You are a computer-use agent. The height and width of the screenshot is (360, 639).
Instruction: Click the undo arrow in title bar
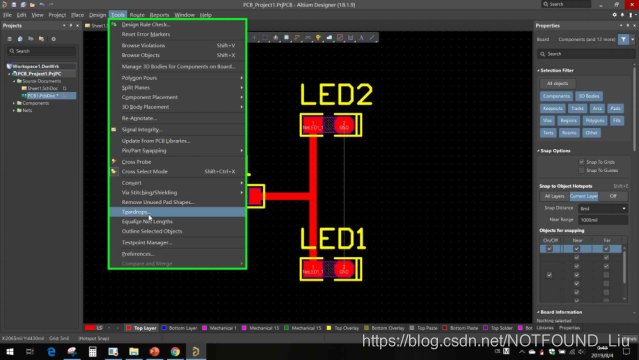click(x=42, y=4)
